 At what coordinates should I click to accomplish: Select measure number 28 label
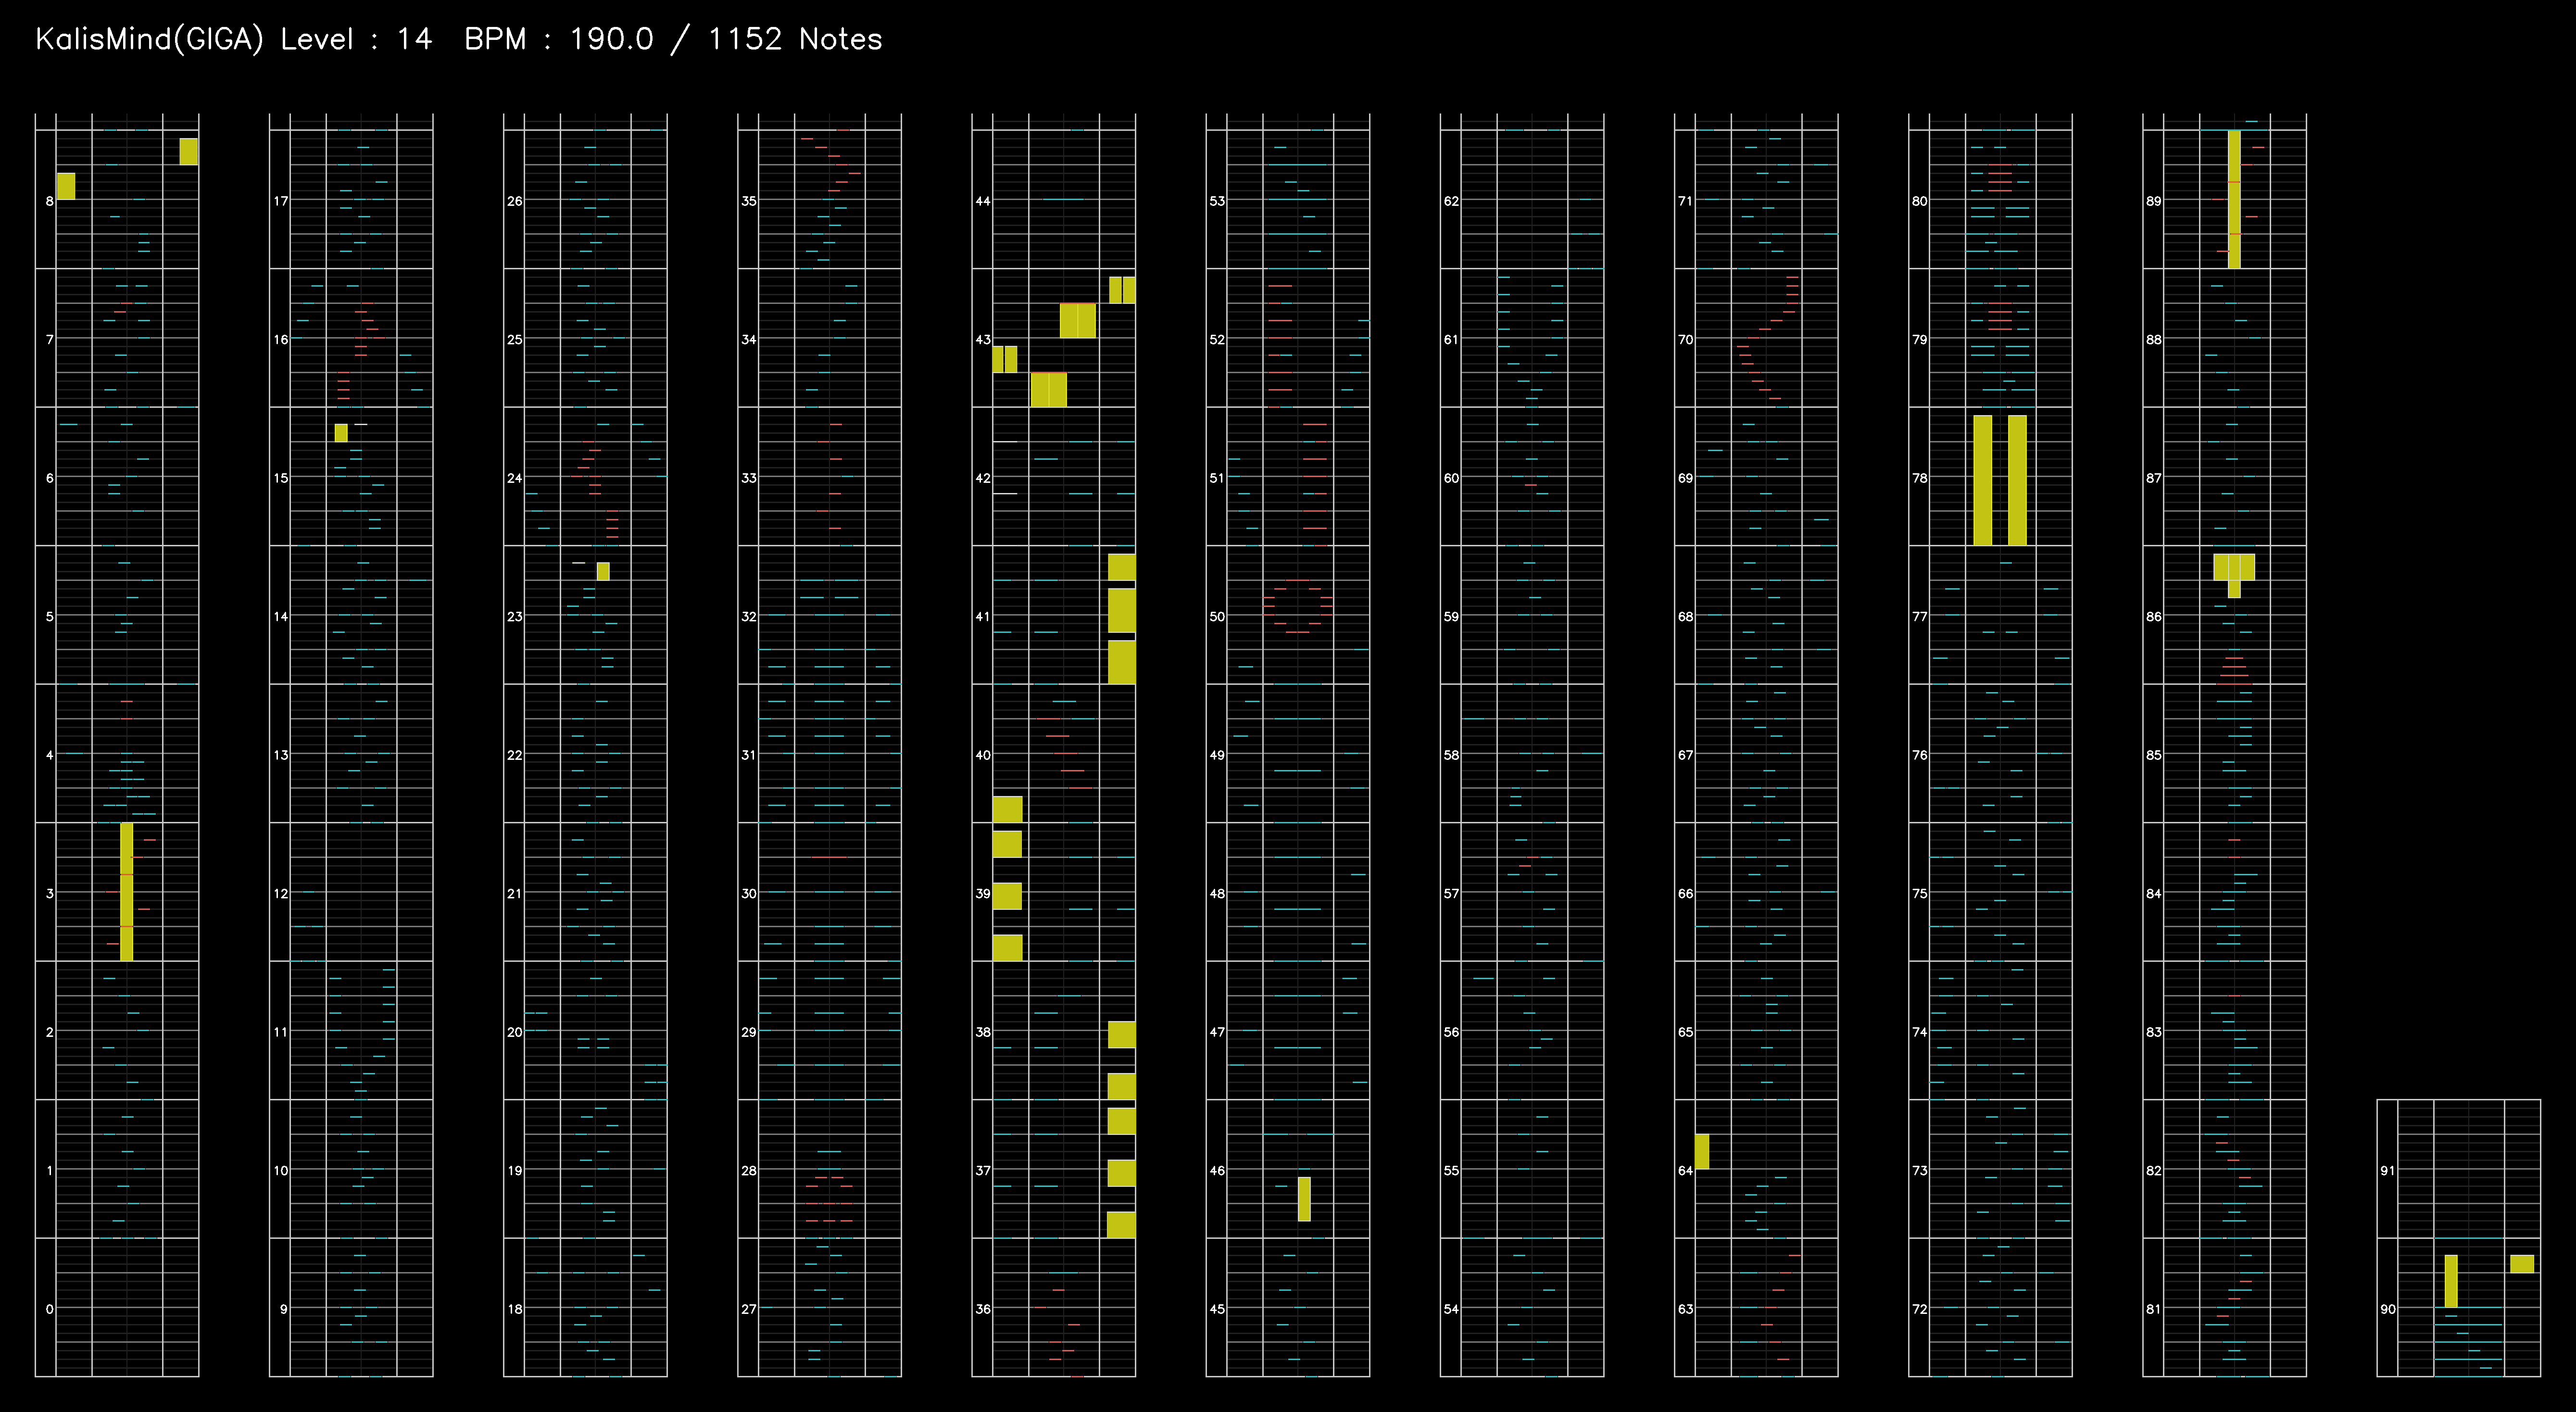749,1171
